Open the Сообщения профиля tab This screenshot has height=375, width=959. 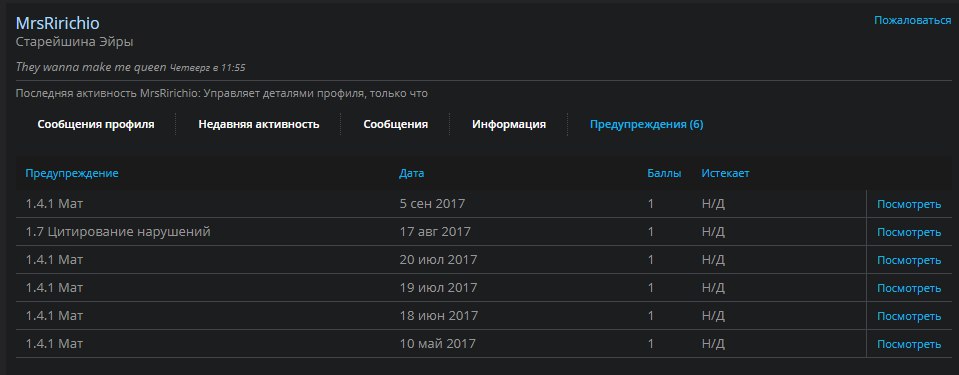pyautogui.click(x=95, y=124)
